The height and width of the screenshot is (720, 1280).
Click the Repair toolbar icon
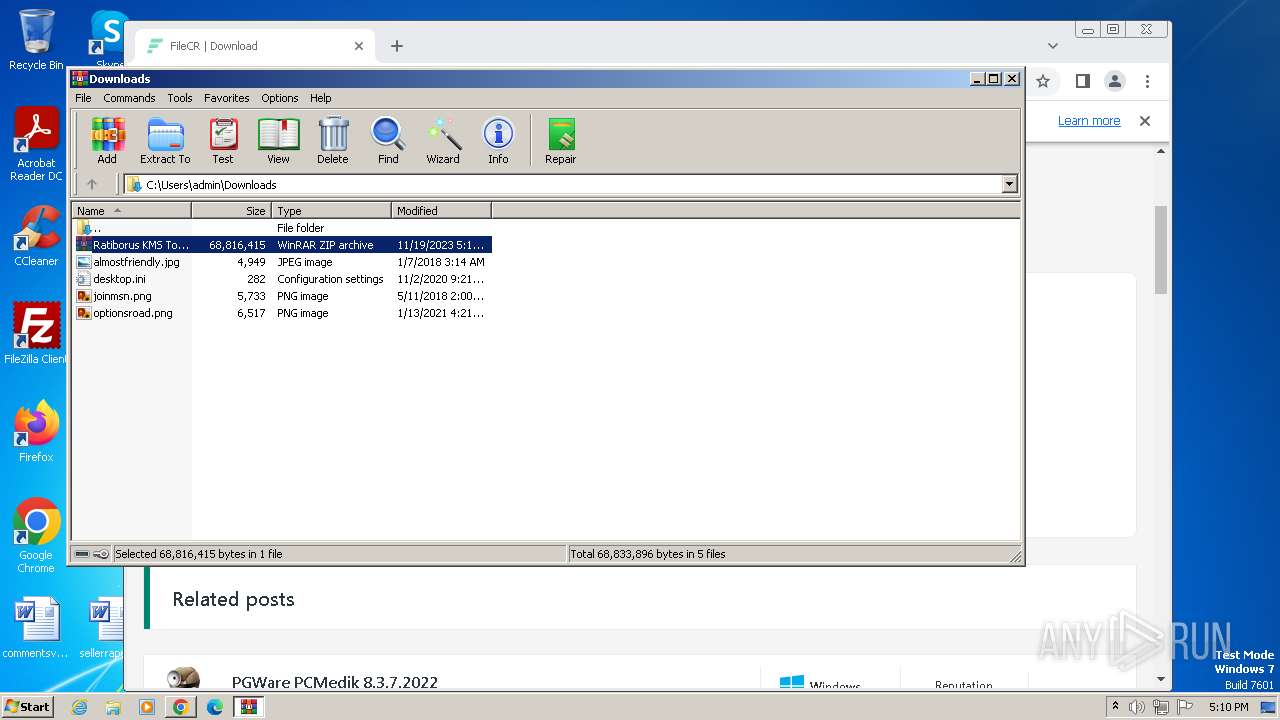tap(560, 140)
